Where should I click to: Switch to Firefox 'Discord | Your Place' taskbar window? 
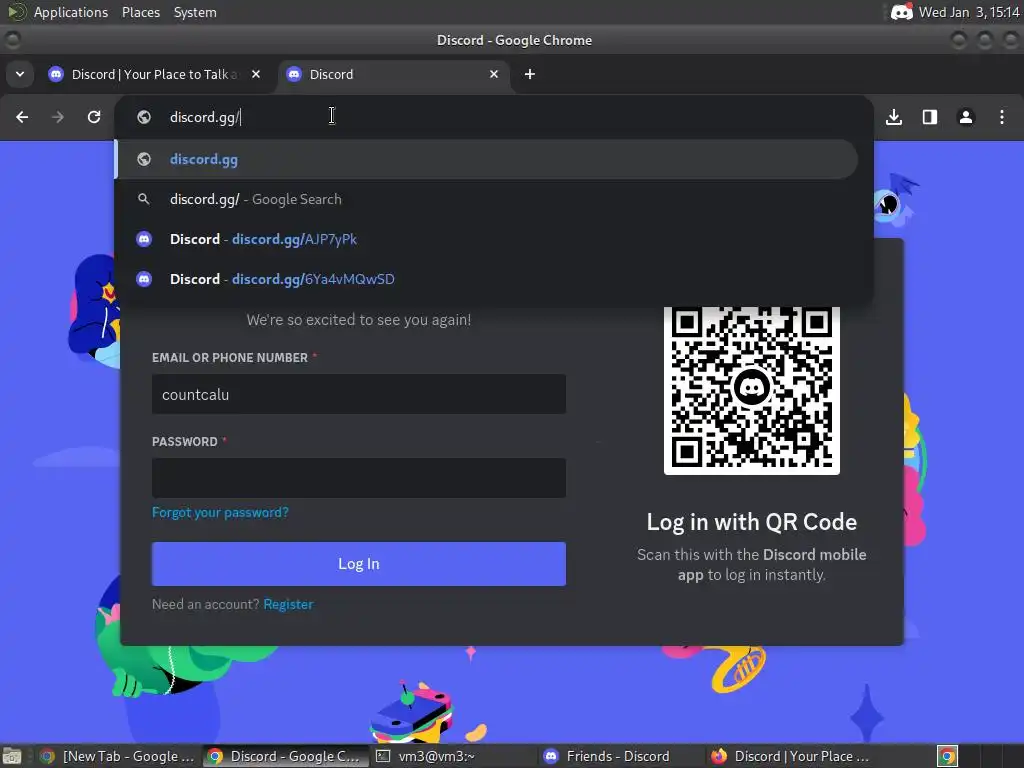pos(788,756)
